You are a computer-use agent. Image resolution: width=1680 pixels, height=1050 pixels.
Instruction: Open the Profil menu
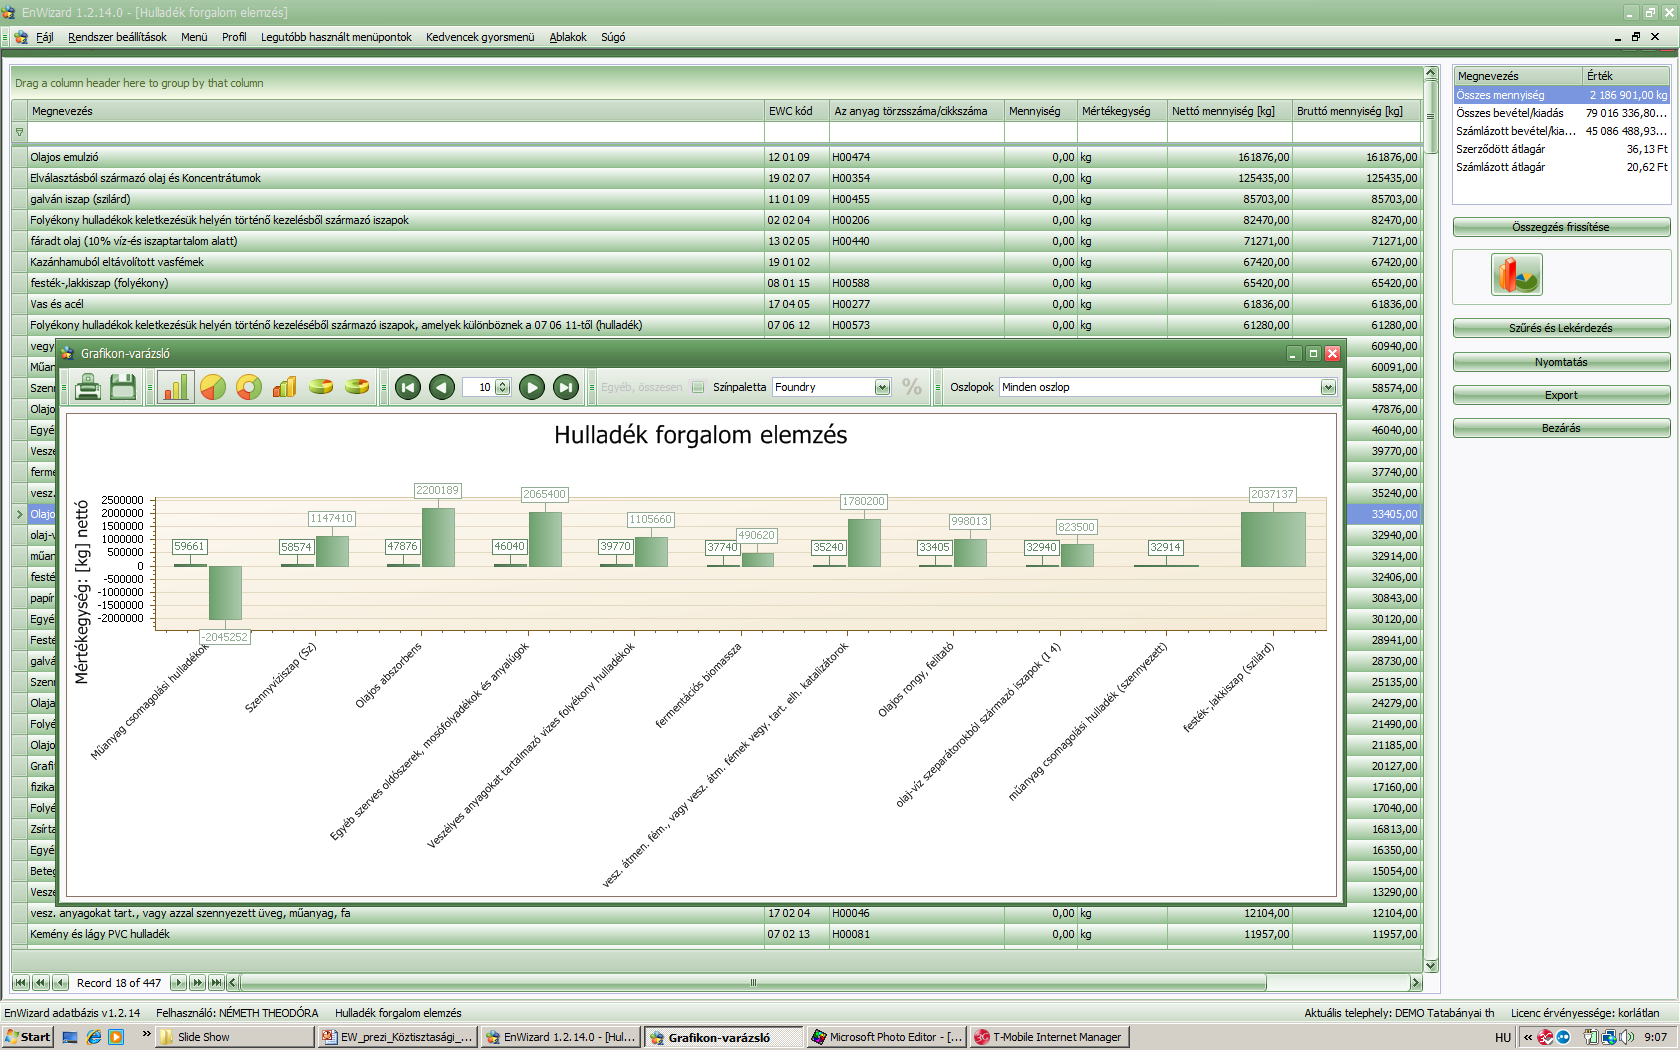[234, 37]
